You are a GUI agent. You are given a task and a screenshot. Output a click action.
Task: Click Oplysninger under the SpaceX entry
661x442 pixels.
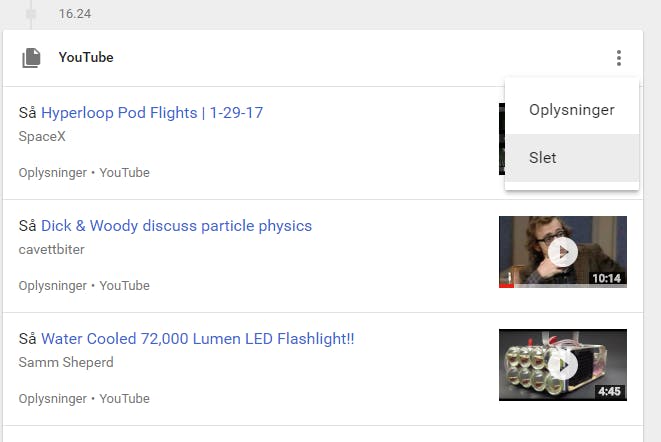[53, 173]
